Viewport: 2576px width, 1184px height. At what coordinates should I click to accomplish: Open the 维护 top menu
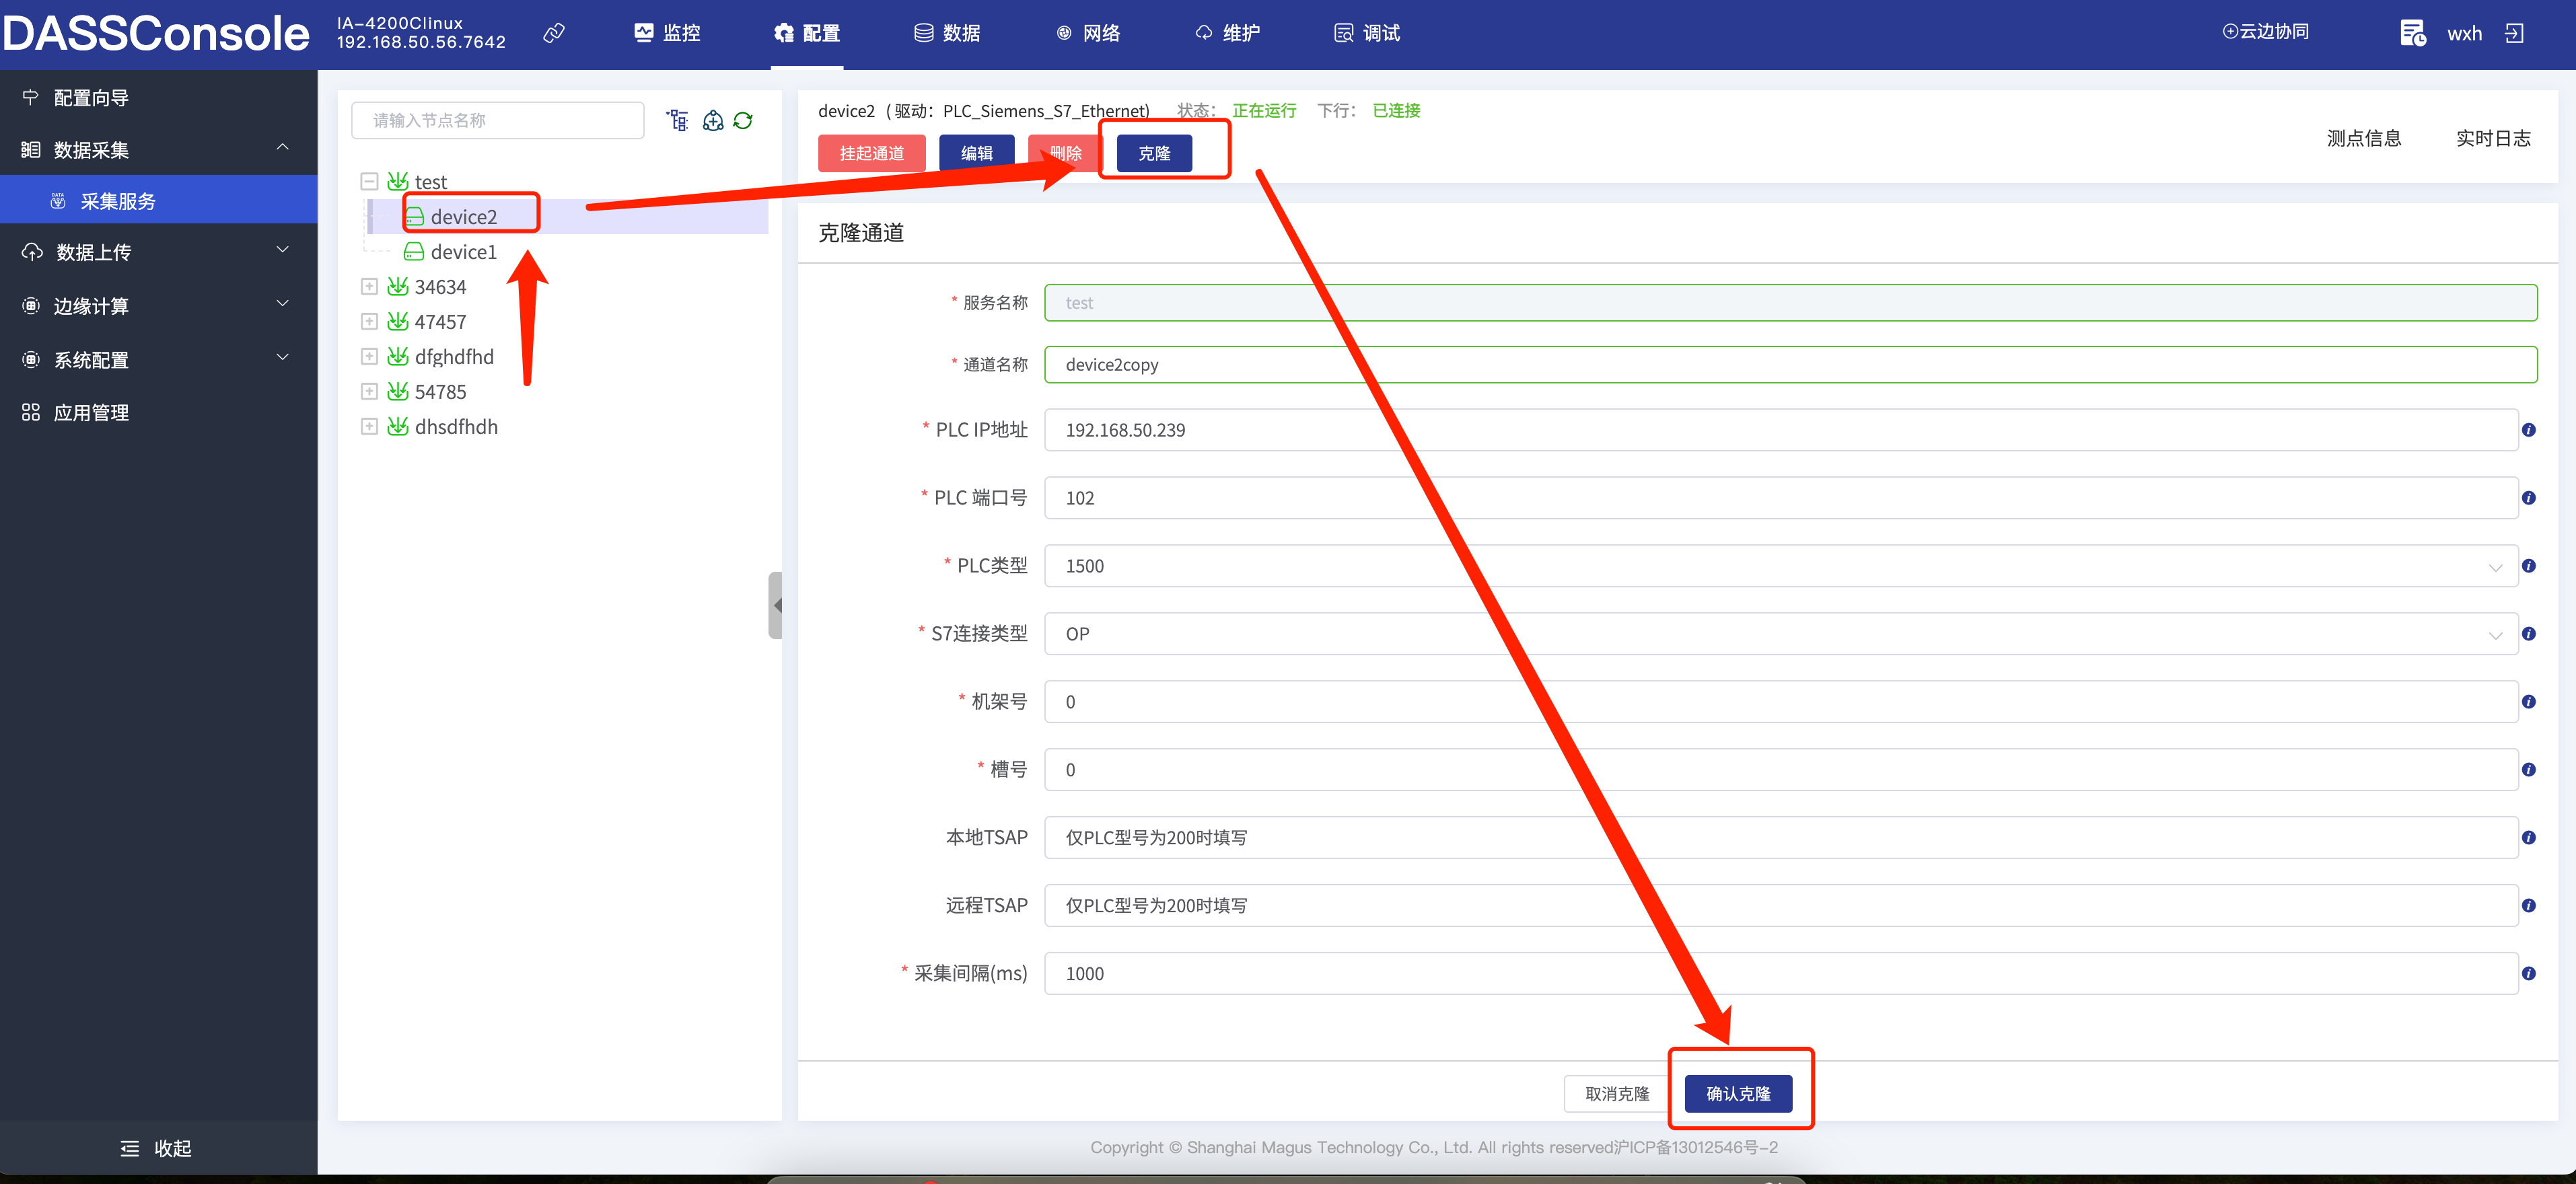coord(1227,33)
